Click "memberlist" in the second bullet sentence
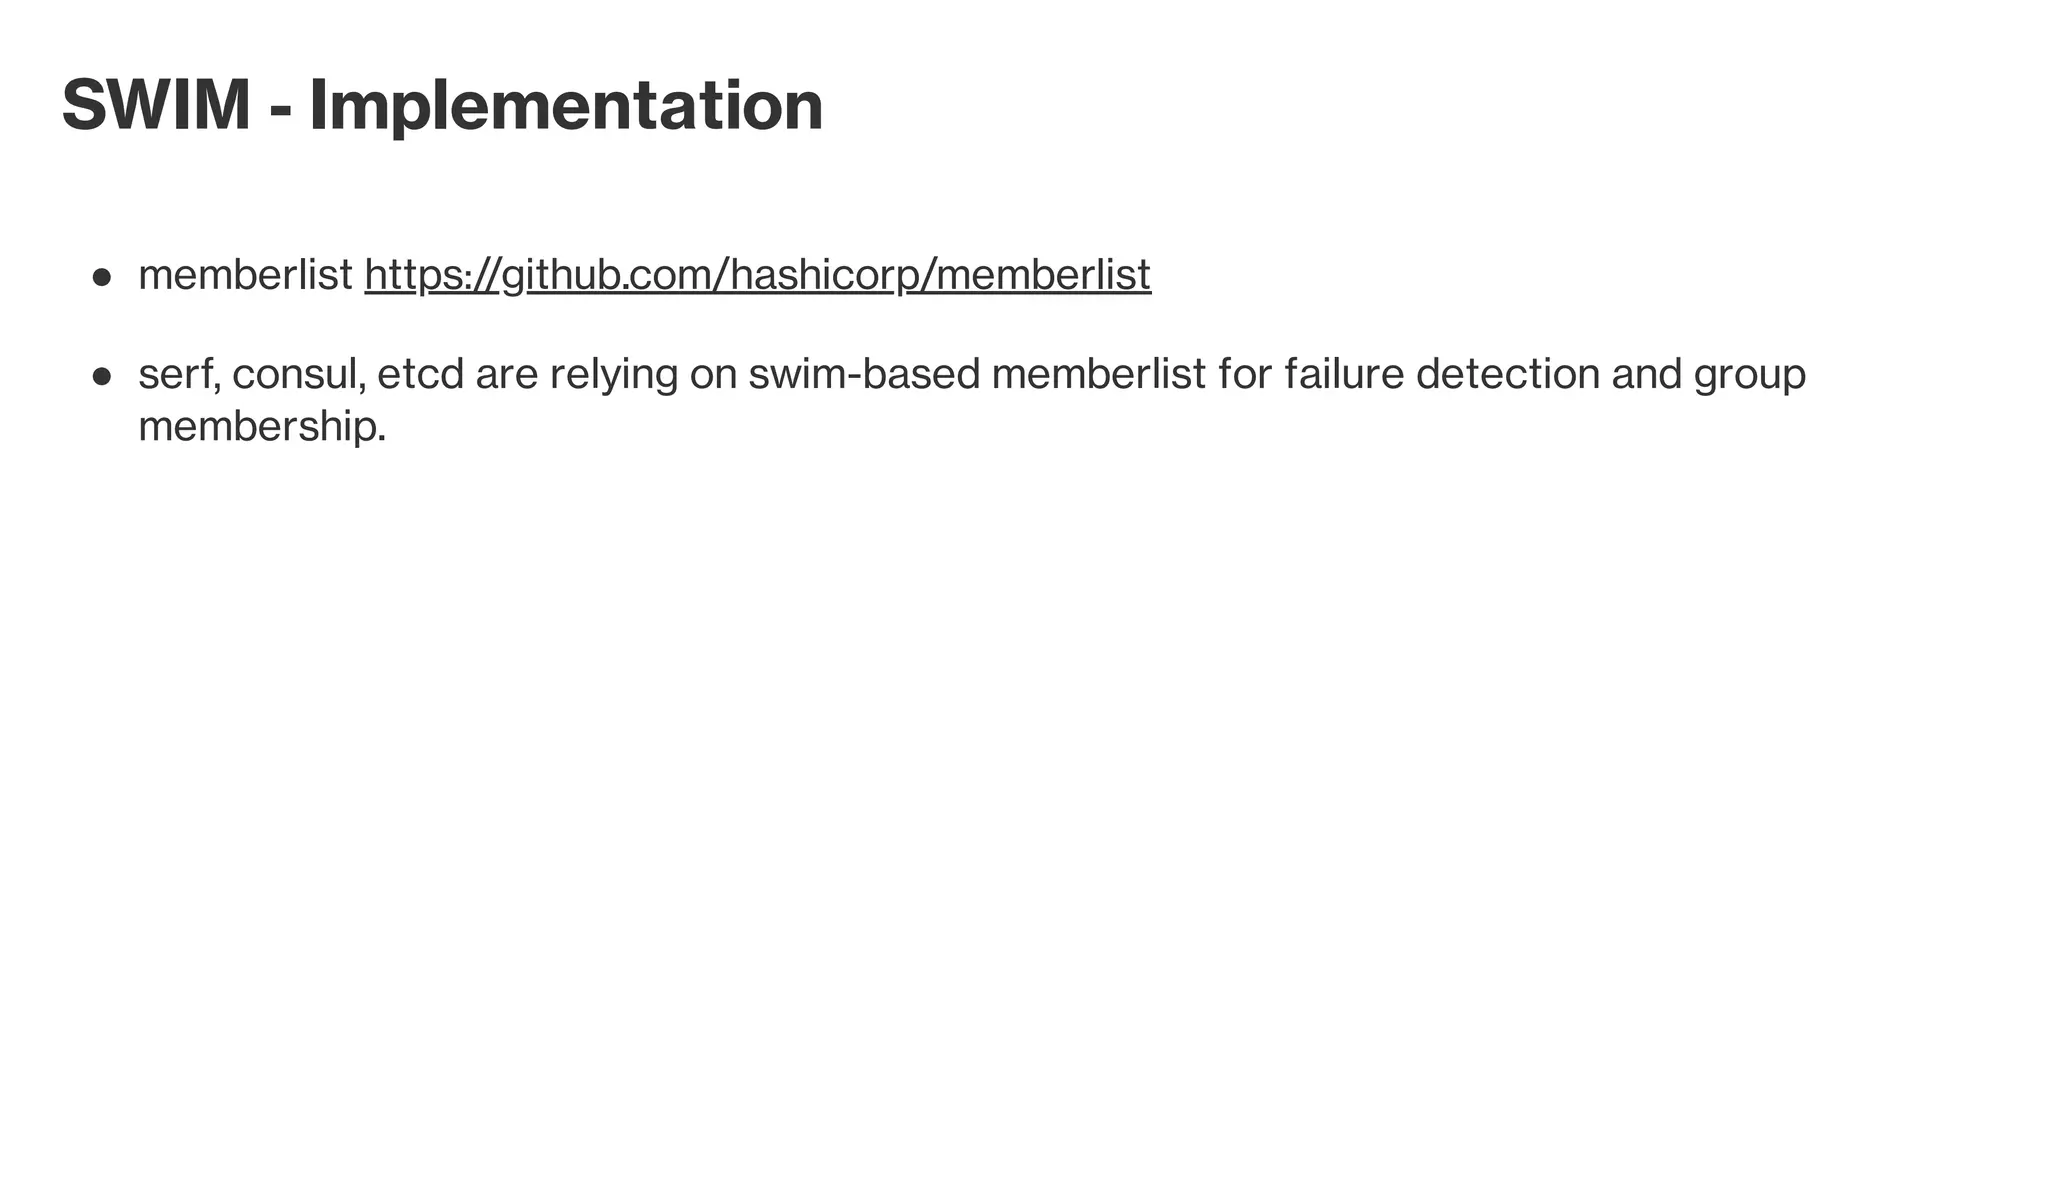The height and width of the screenshot is (1179, 2048). [1099, 375]
